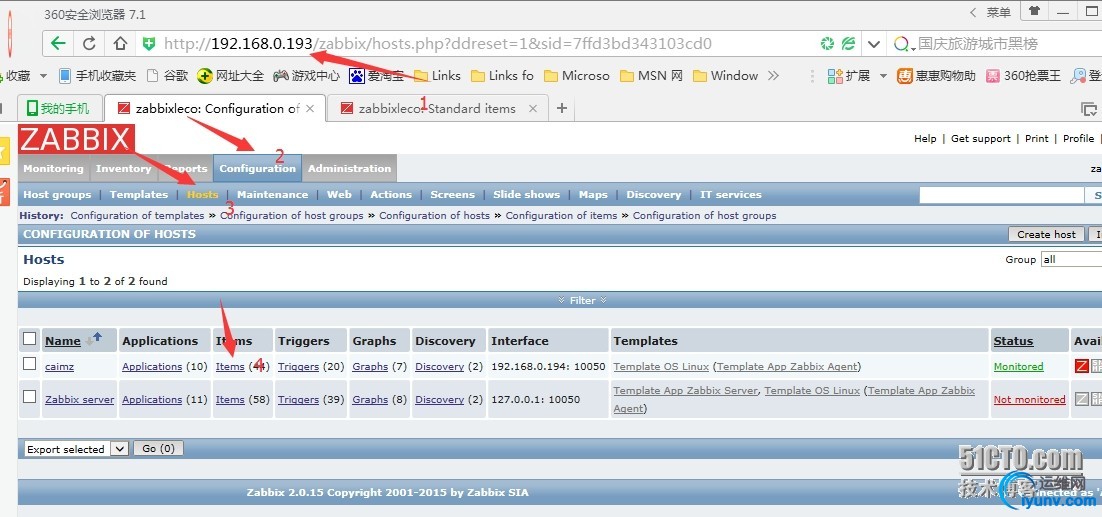
Task: Open the caimz host link
Action: pyautogui.click(x=60, y=367)
